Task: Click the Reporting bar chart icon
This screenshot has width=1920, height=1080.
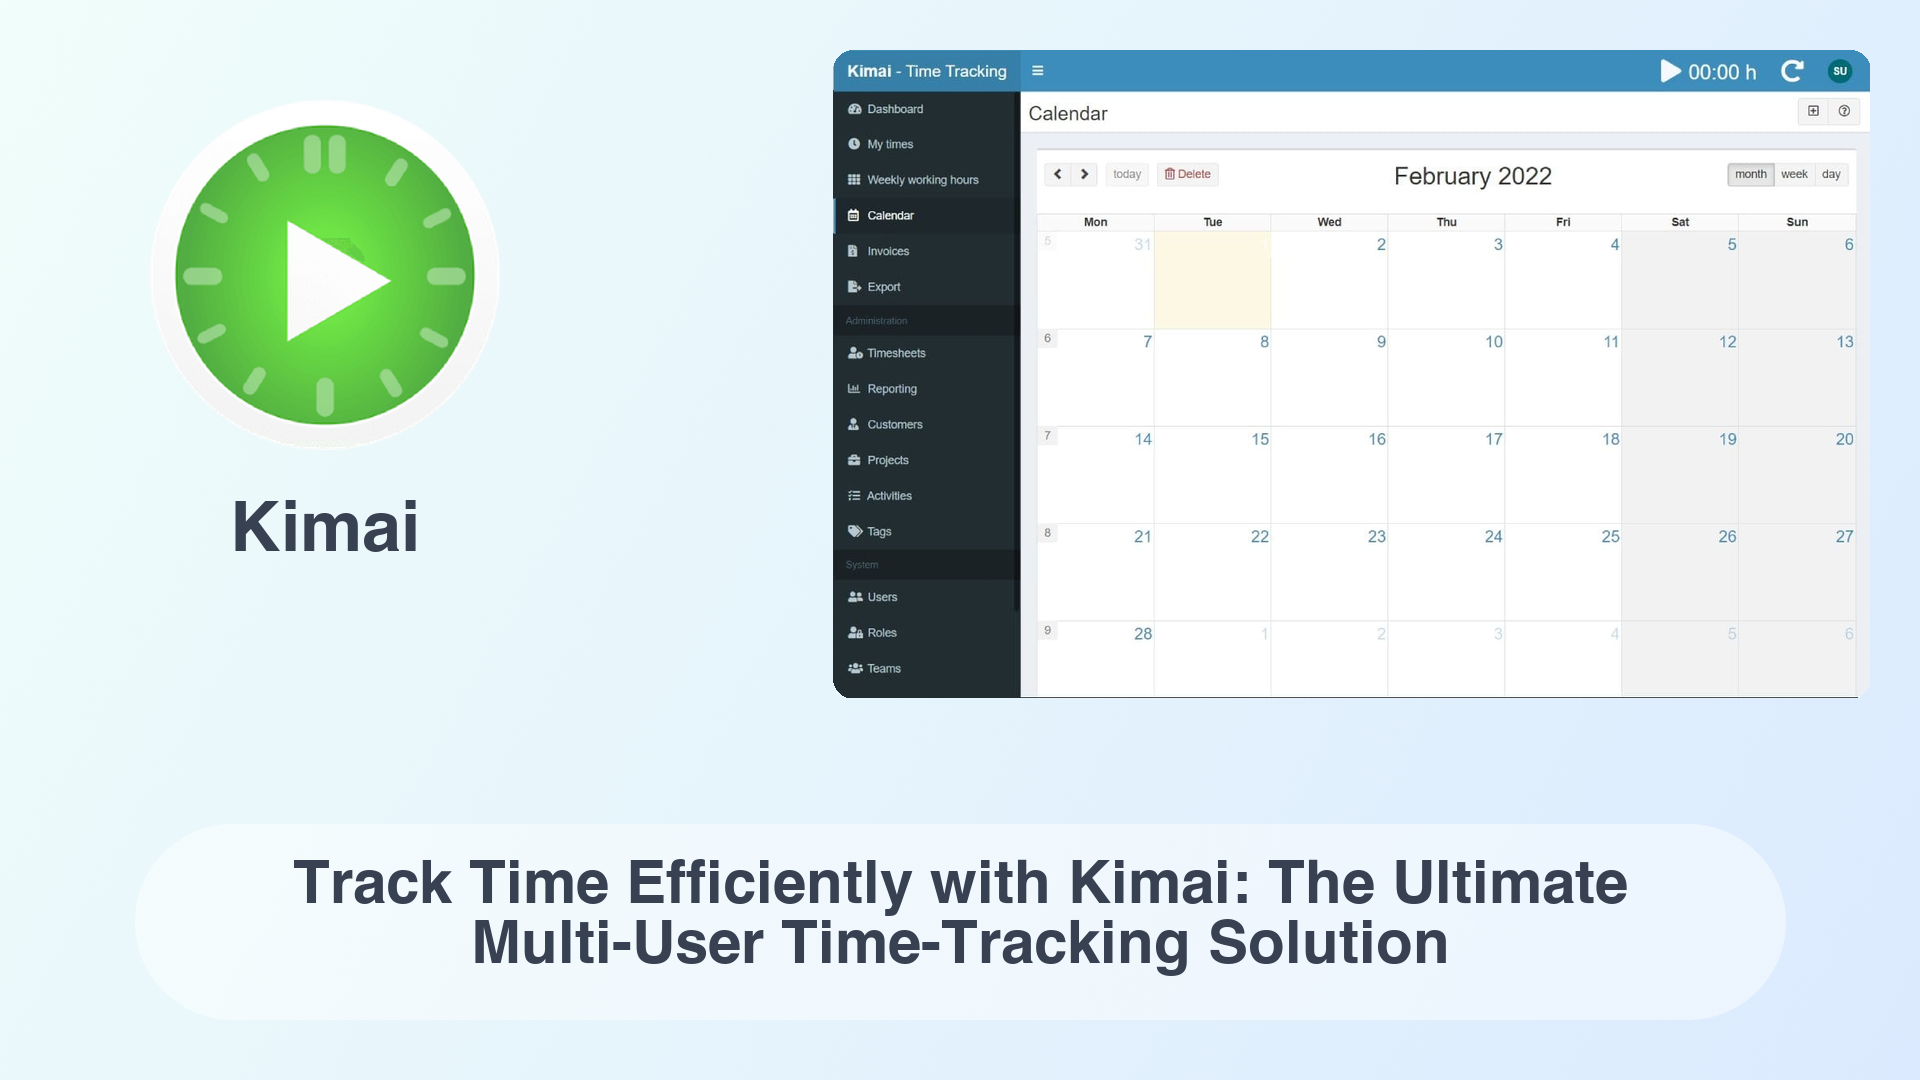Action: click(x=853, y=388)
